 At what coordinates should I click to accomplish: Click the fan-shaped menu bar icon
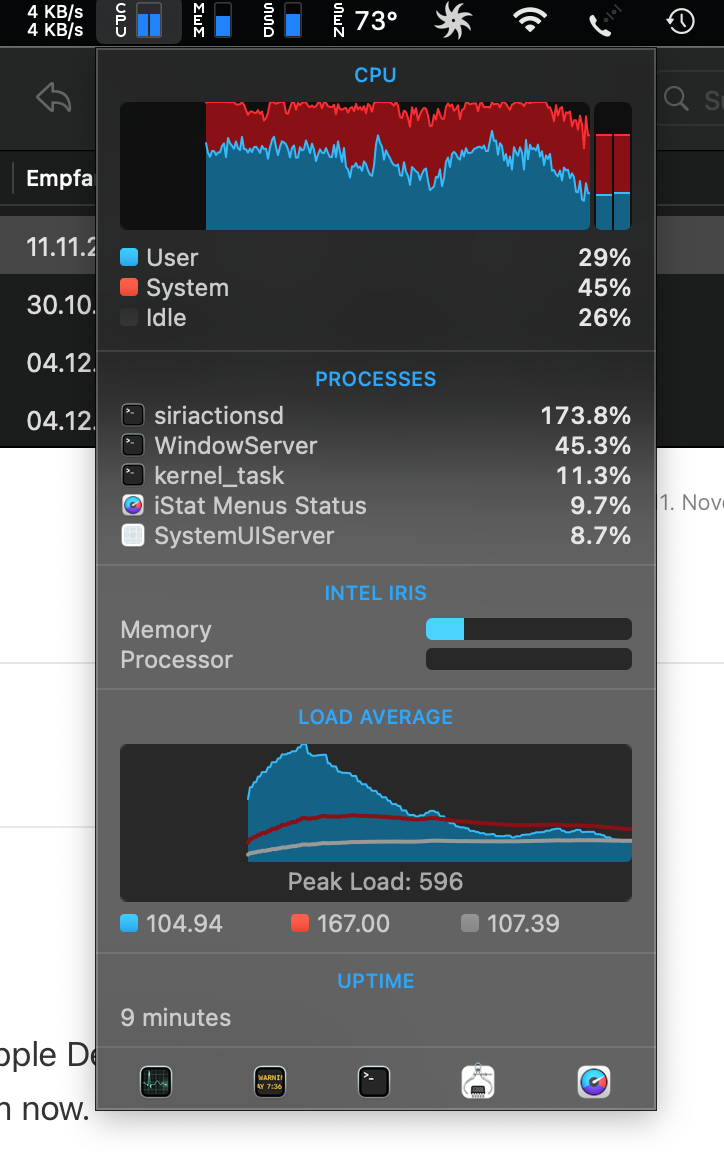[454, 21]
